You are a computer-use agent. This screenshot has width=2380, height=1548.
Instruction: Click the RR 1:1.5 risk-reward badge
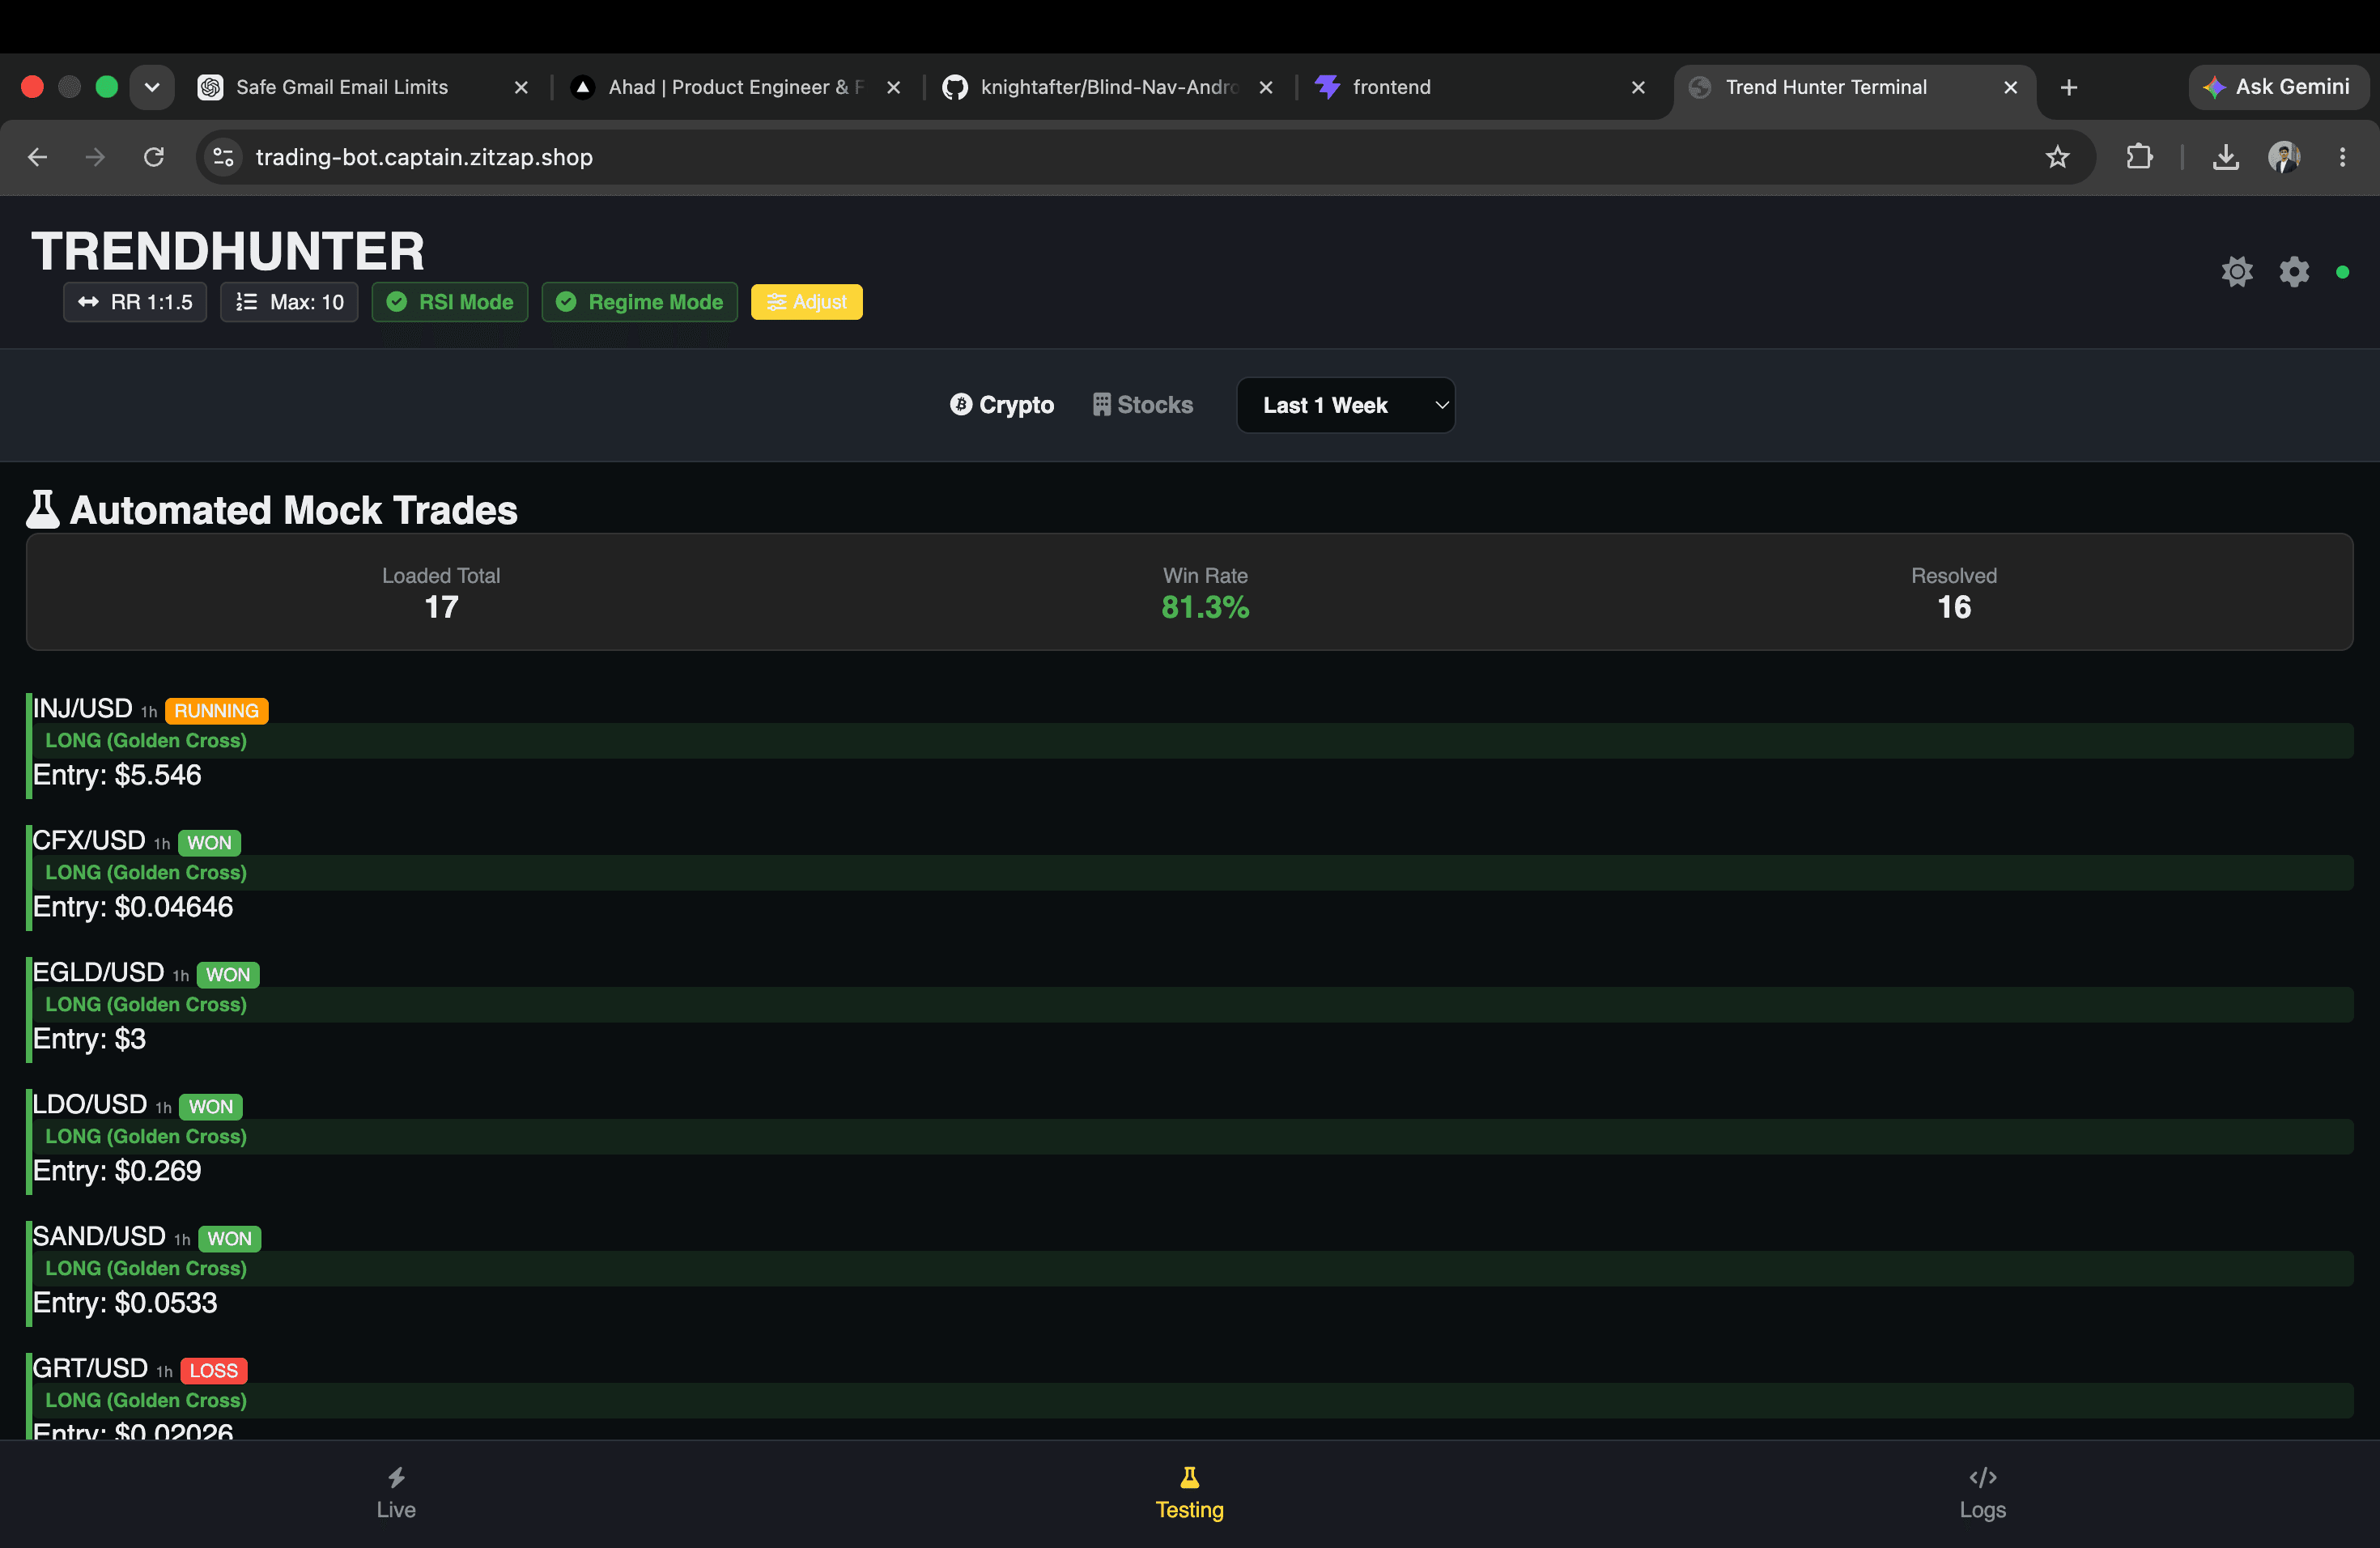pyautogui.click(x=135, y=302)
